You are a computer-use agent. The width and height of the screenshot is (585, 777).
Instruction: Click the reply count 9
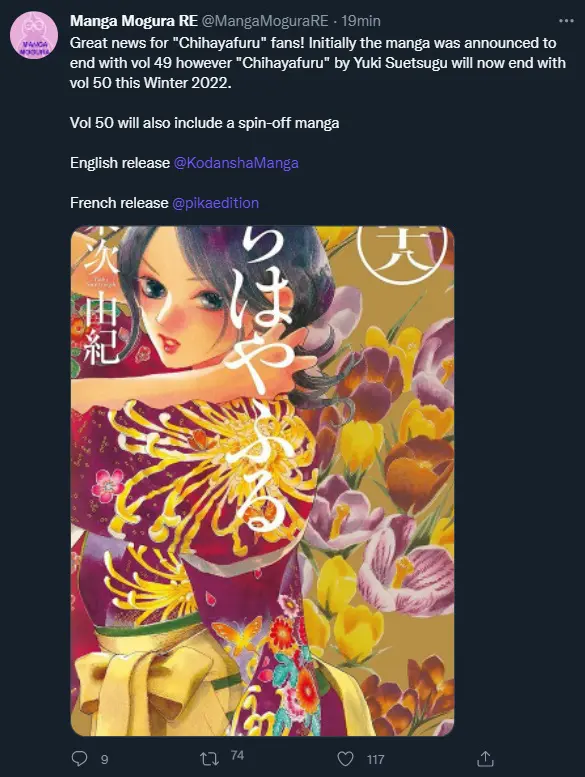[105, 759]
